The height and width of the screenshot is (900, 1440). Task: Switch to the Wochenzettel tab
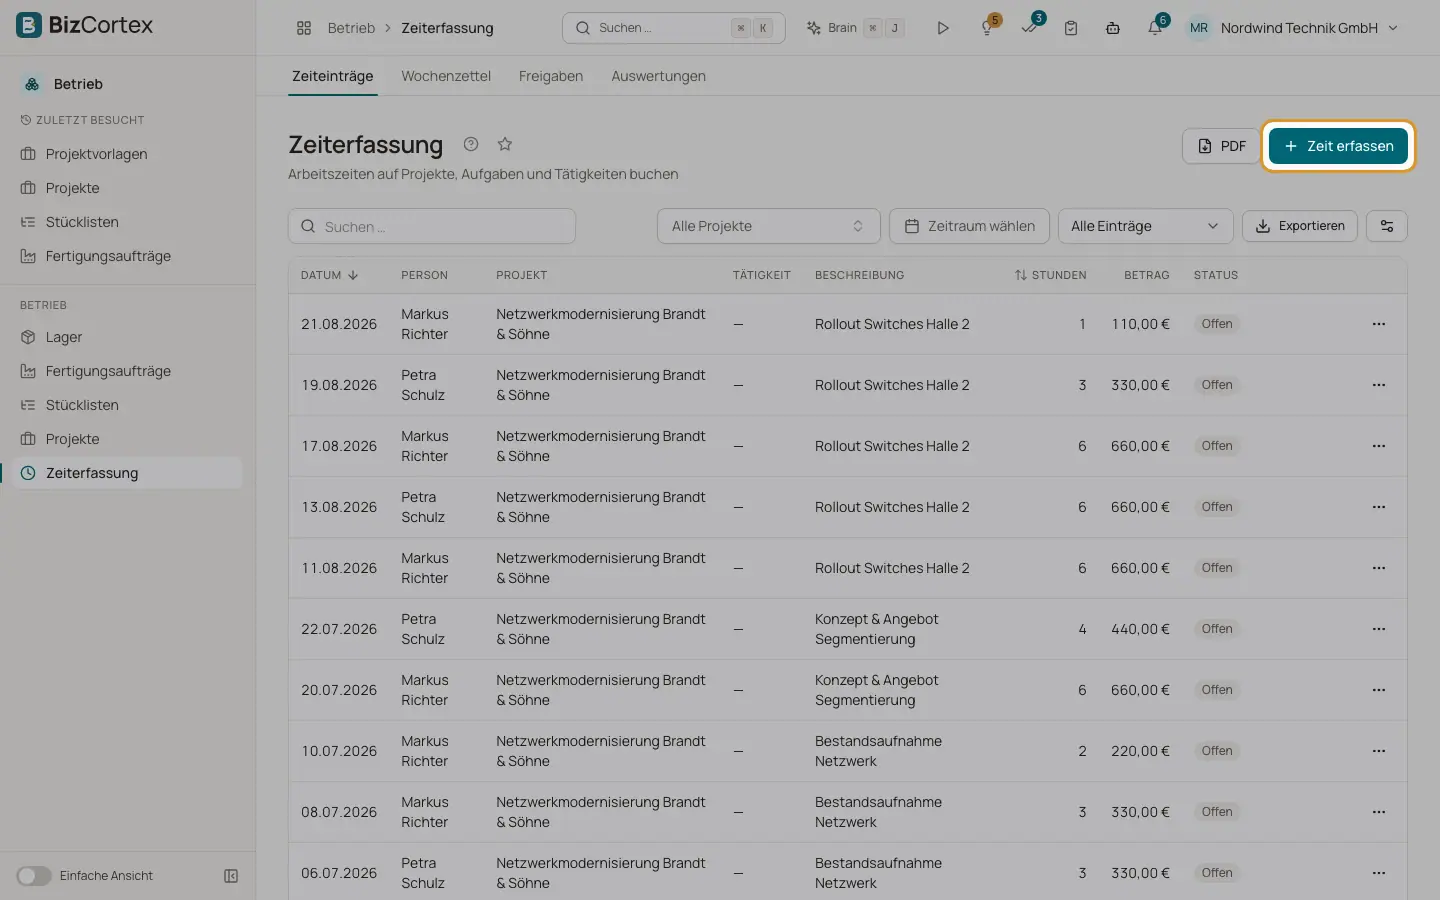coord(446,76)
